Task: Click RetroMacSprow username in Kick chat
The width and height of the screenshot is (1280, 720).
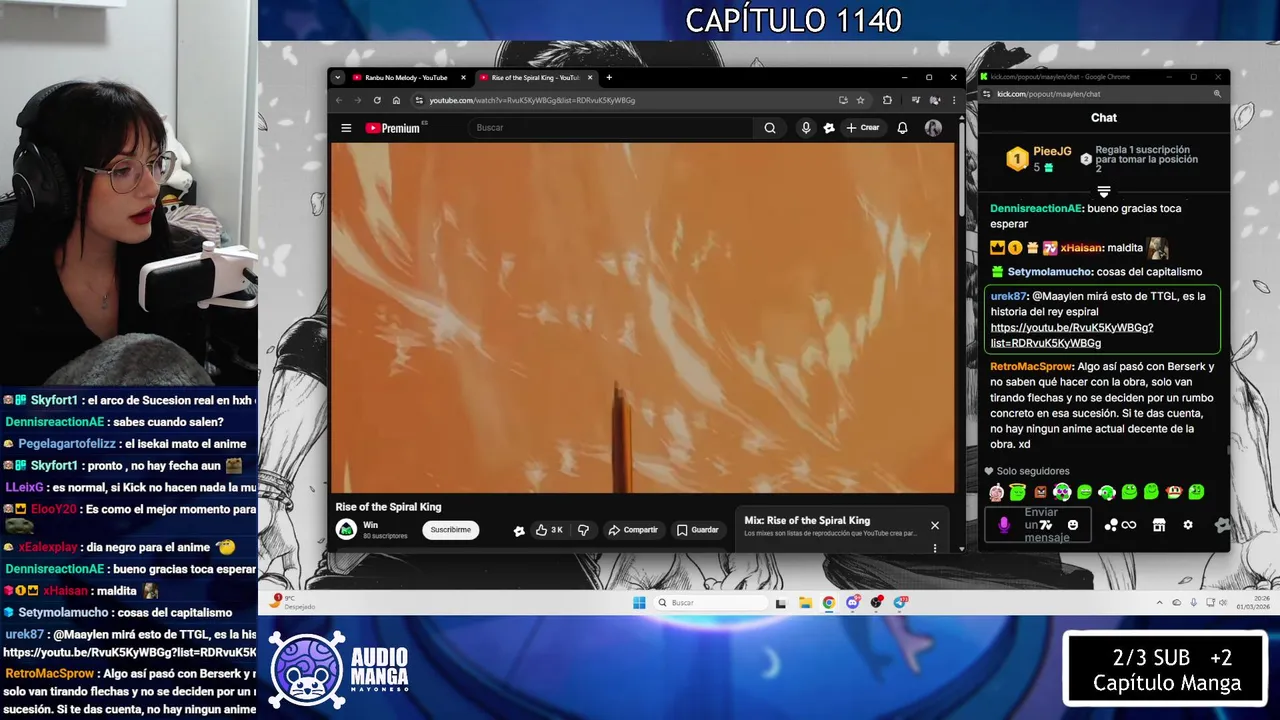Action: (x=1032, y=367)
